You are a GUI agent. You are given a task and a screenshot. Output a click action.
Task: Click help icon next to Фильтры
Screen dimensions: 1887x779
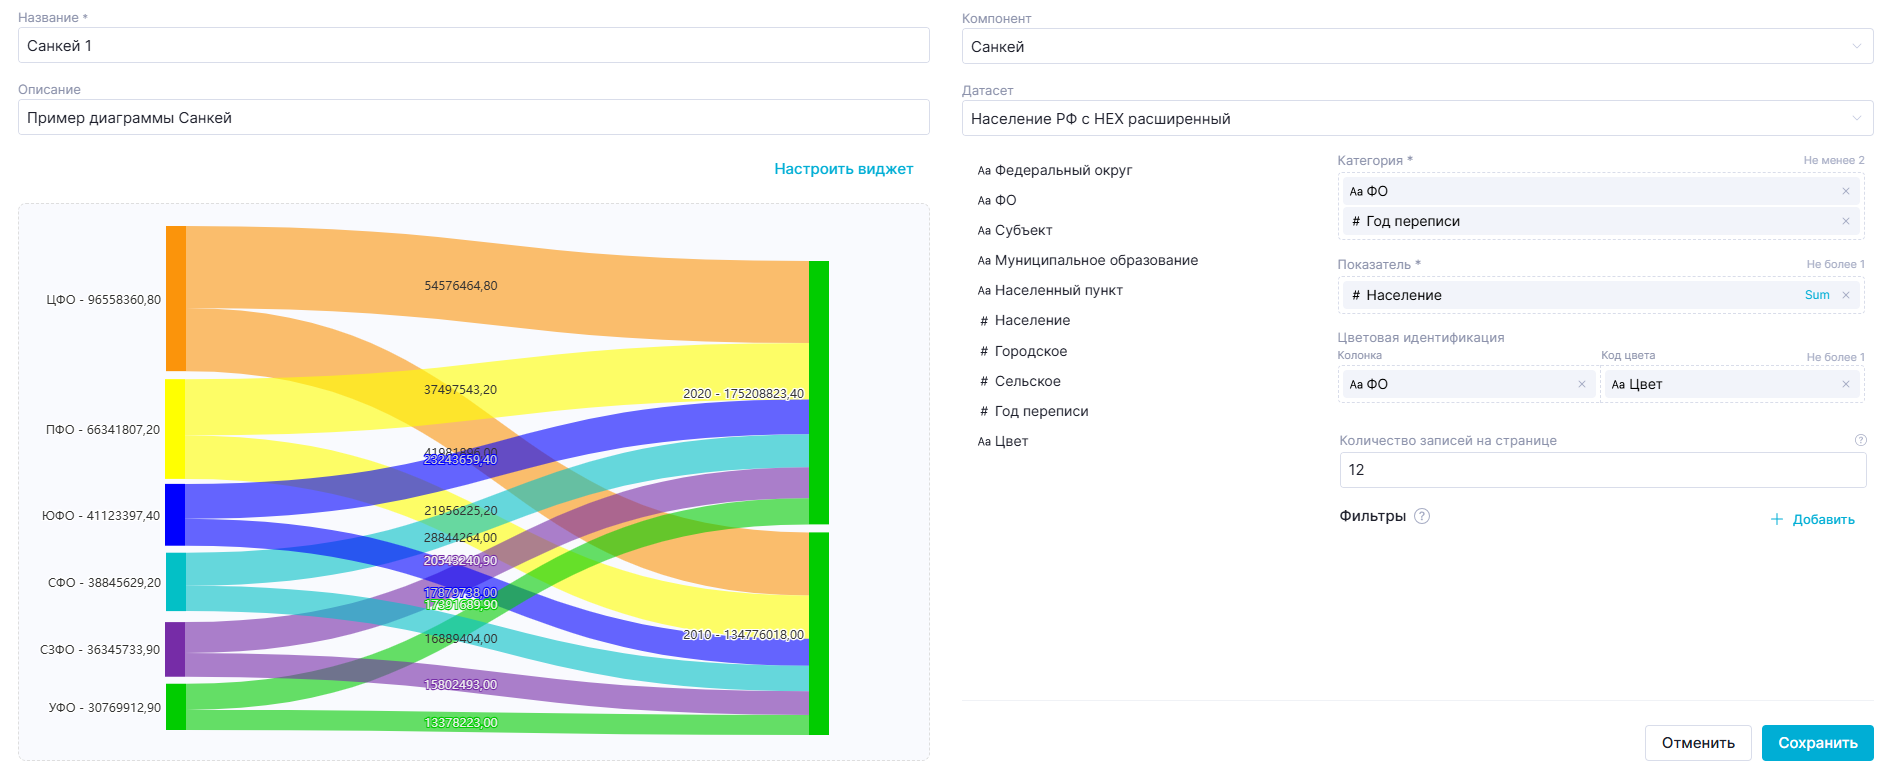tap(1422, 516)
